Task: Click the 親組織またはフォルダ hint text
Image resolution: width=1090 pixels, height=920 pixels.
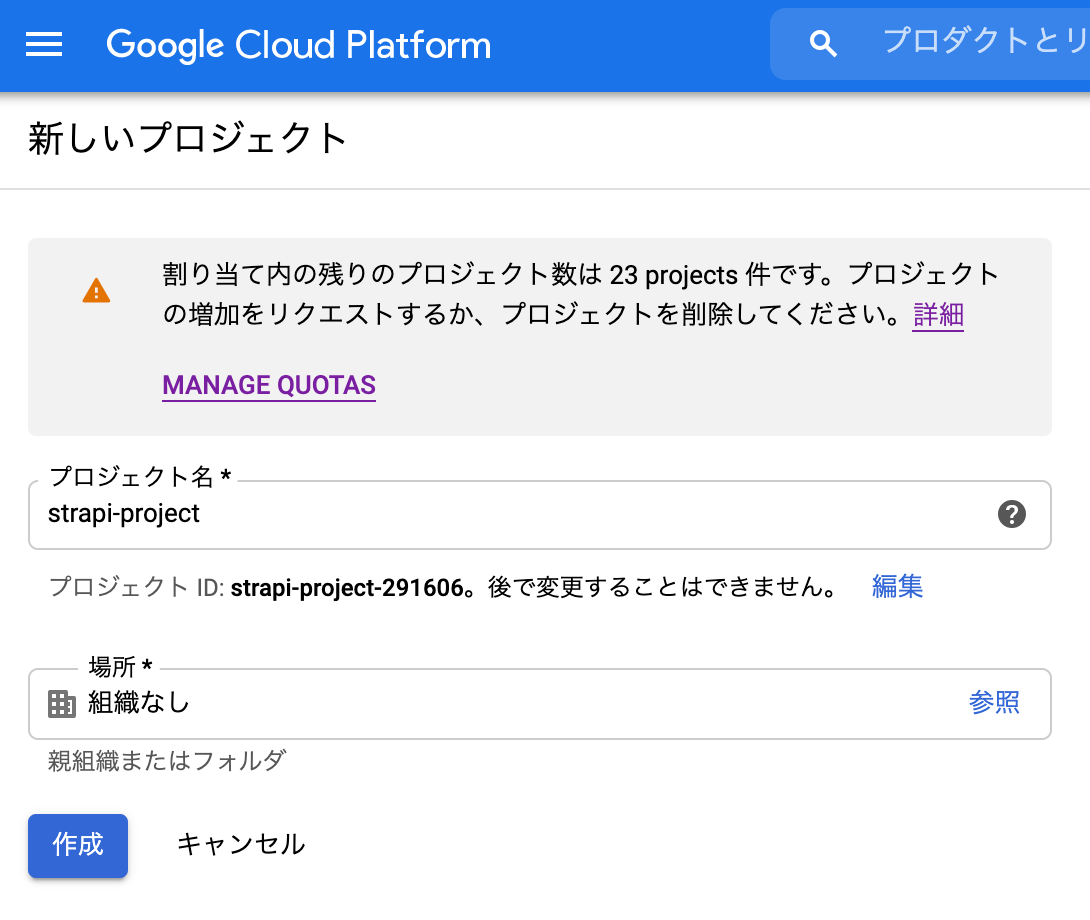Action: click(x=167, y=760)
